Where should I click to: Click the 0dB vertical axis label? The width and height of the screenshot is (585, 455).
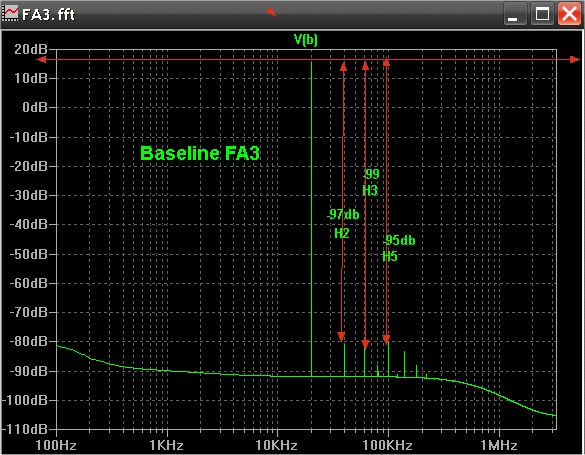tap(35, 107)
